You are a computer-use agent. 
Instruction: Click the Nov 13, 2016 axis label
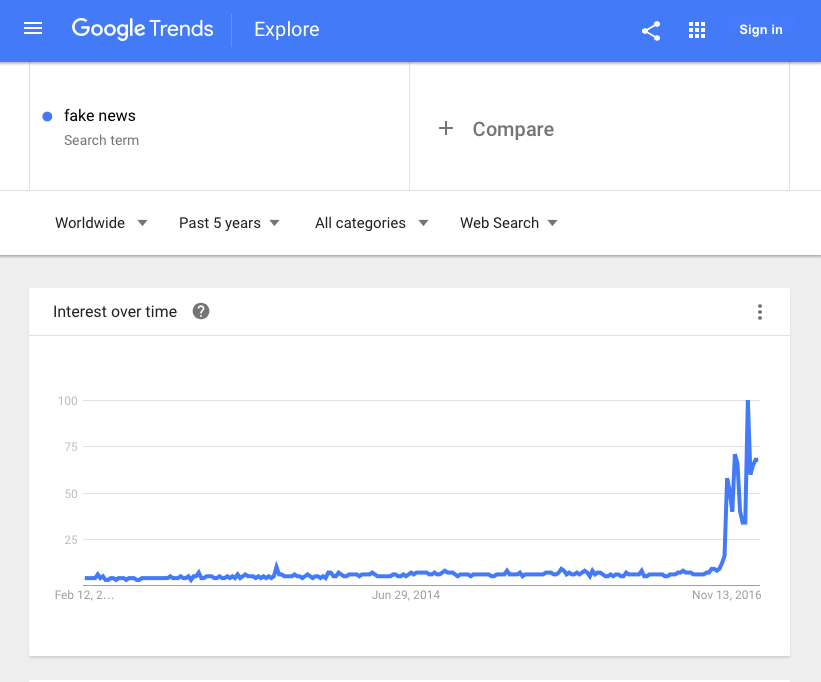727,595
